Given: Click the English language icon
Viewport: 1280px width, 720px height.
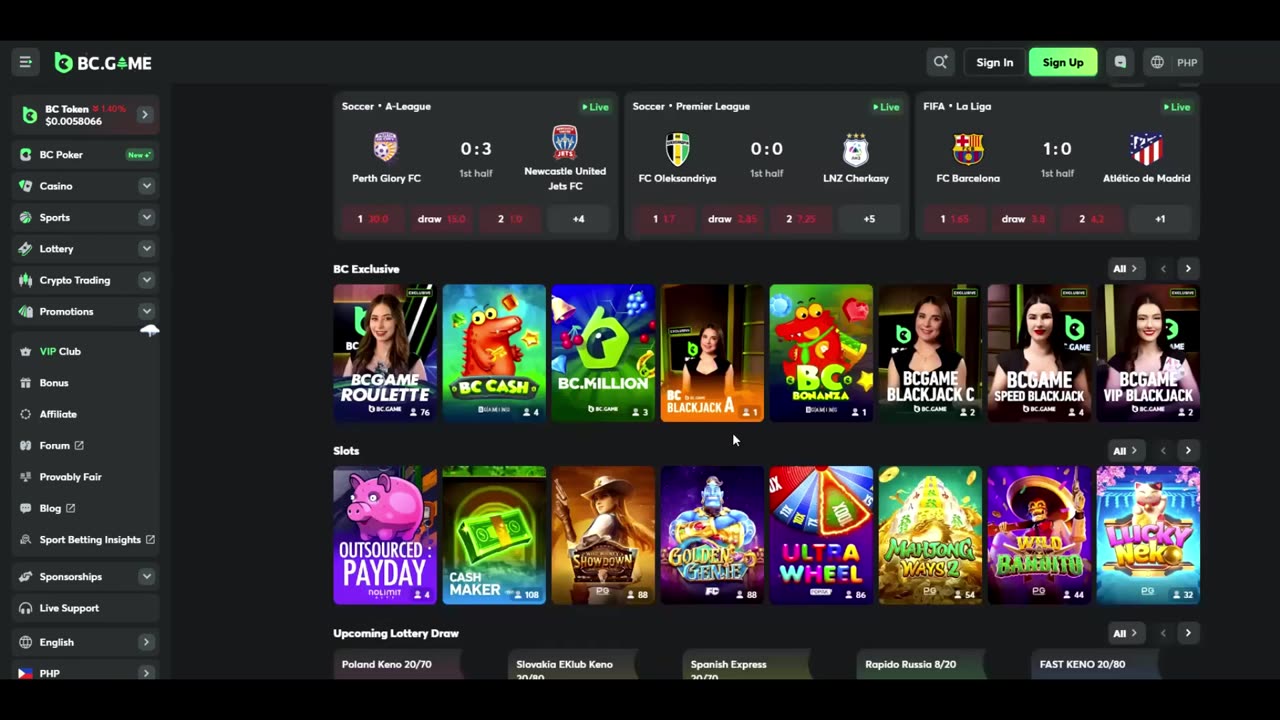Looking at the screenshot, I should tap(26, 642).
